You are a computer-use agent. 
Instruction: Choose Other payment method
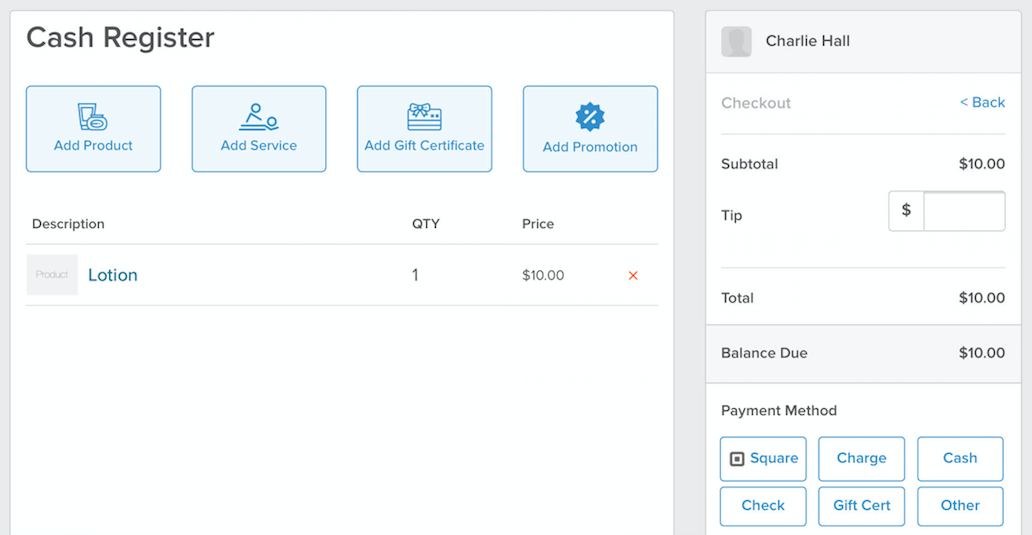(x=960, y=506)
